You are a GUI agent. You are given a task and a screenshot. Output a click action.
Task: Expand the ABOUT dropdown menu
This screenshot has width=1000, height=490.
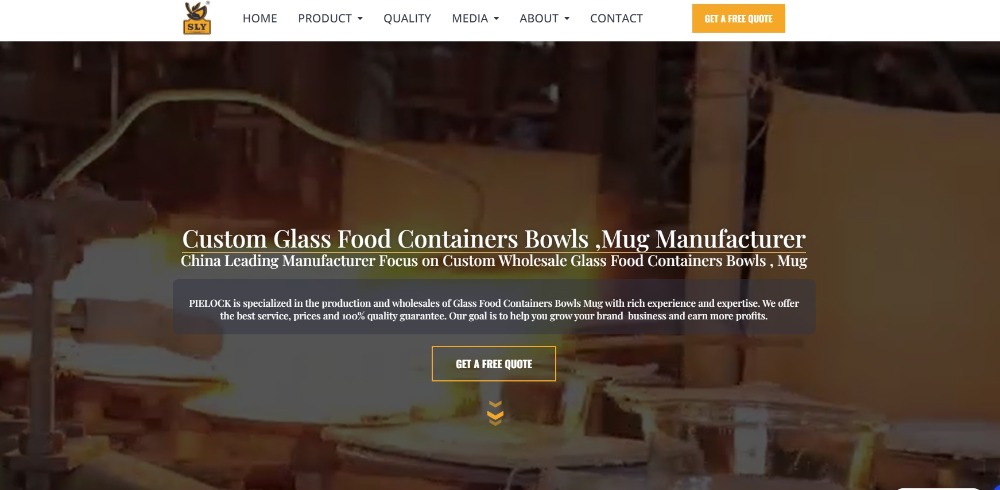(545, 19)
